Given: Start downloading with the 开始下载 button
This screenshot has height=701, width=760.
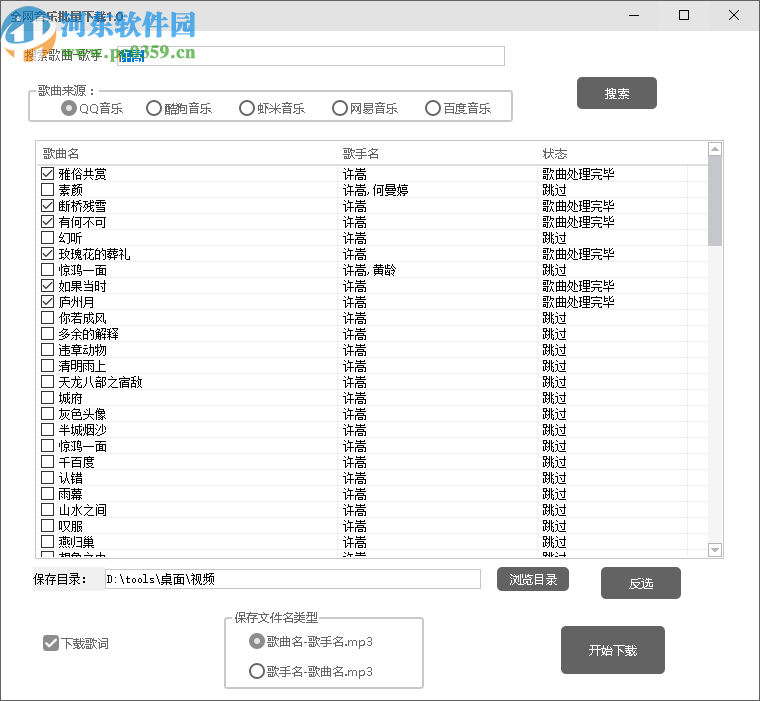Looking at the screenshot, I should point(613,650).
